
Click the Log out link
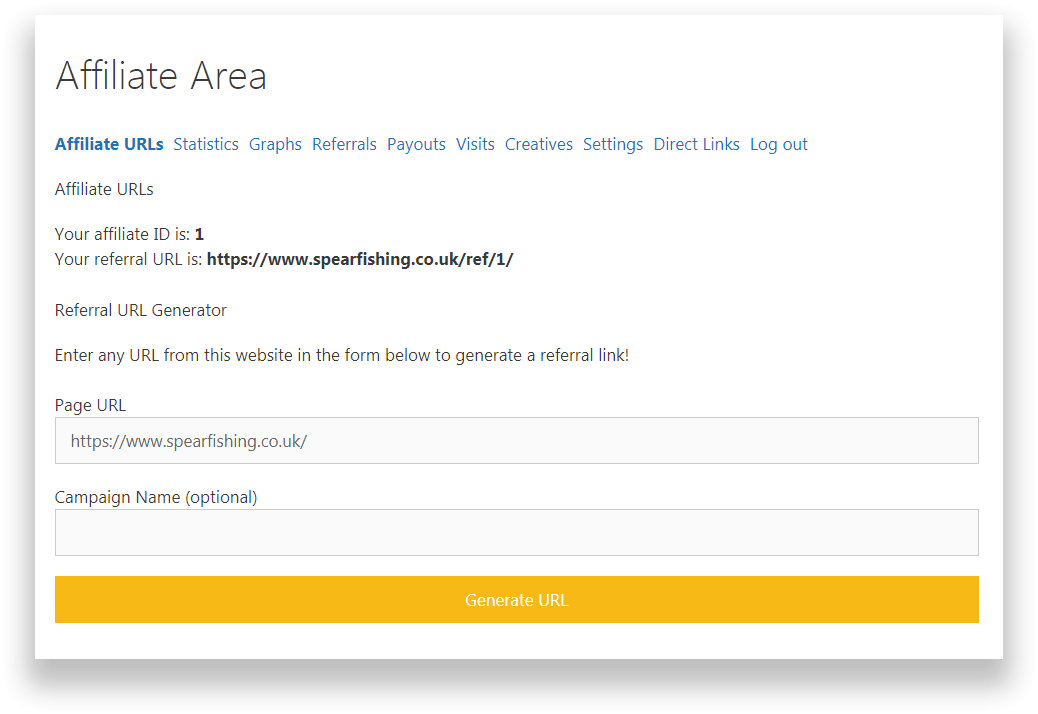[778, 144]
